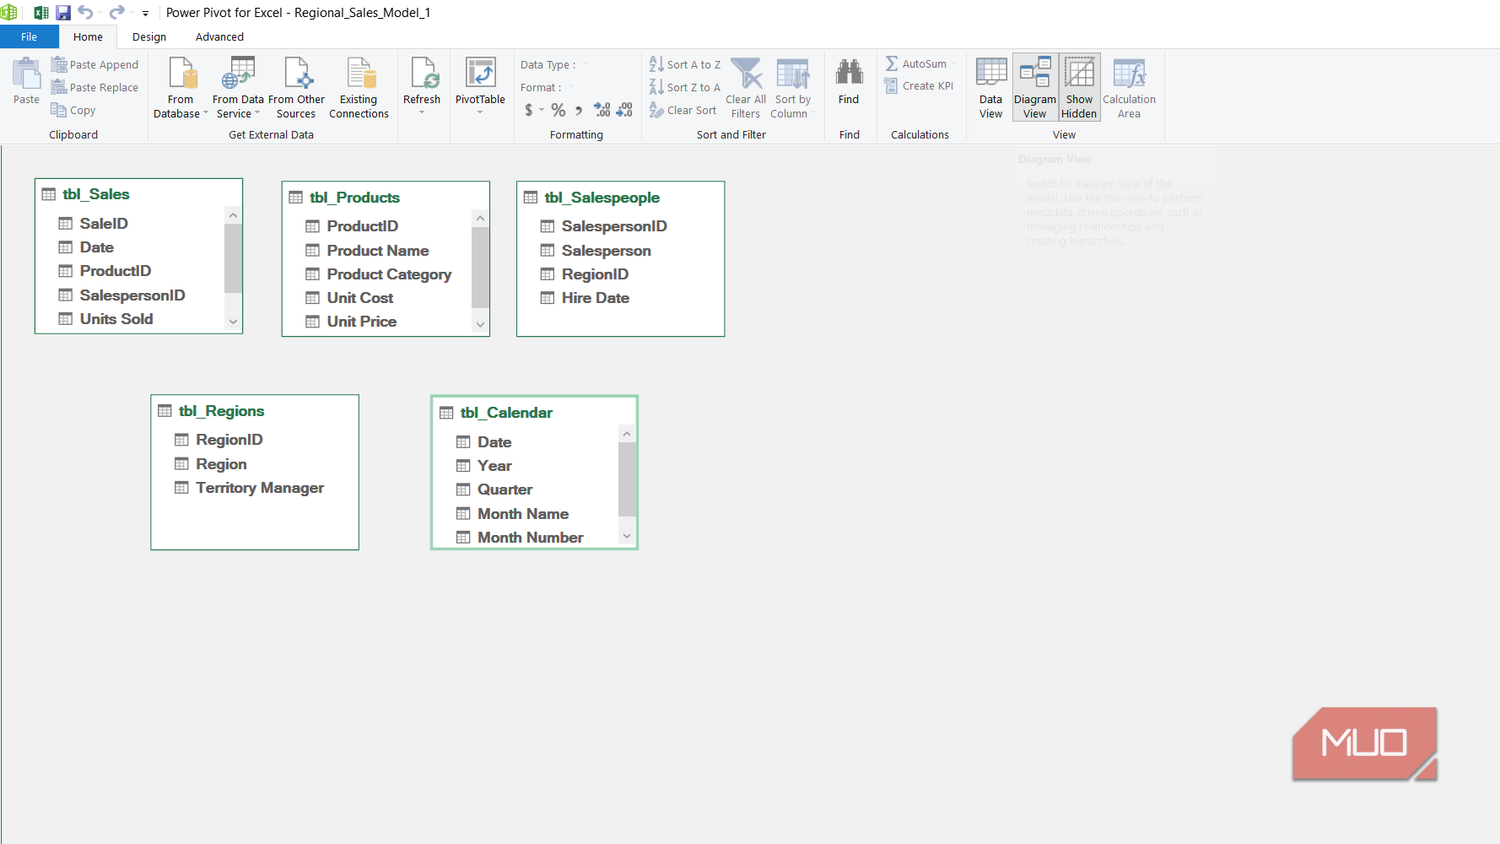Select the SaleID field in tbl_Sales
The width and height of the screenshot is (1500, 844).
[x=103, y=224]
